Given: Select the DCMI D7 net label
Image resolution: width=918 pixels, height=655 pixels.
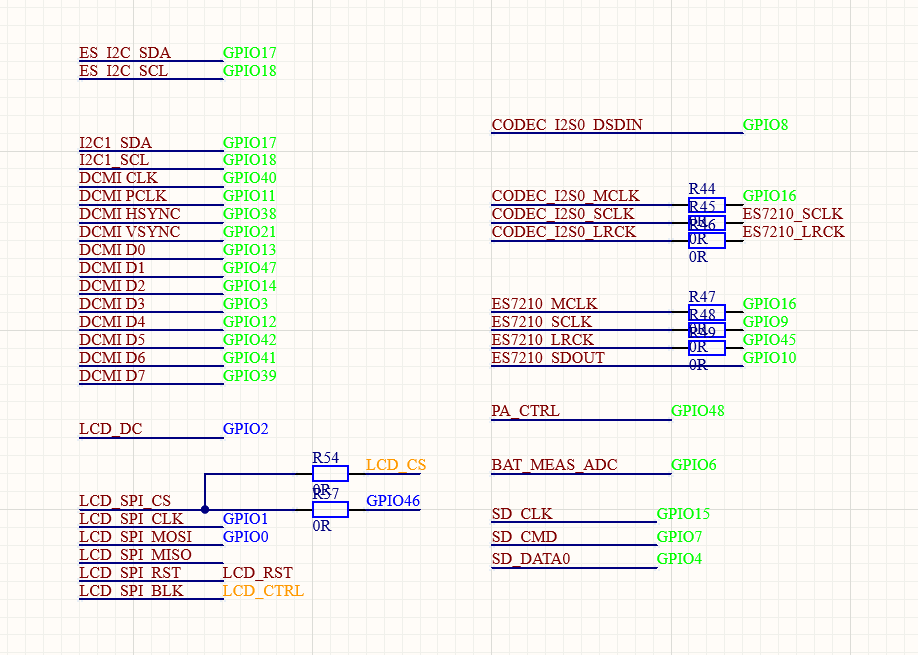Looking at the screenshot, I should 112,376.
